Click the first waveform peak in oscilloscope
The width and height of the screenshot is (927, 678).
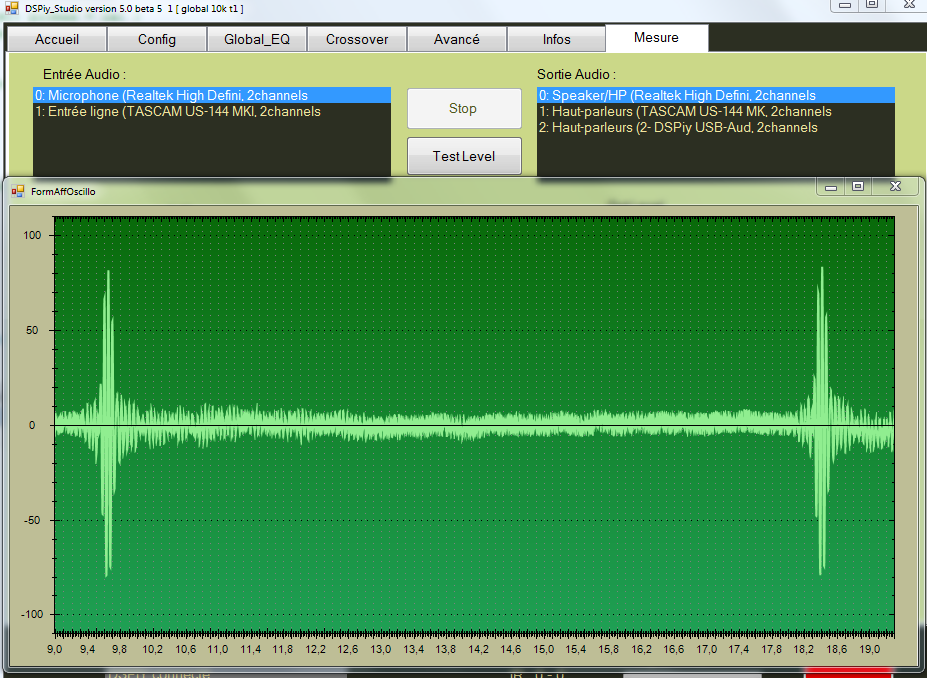108,273
